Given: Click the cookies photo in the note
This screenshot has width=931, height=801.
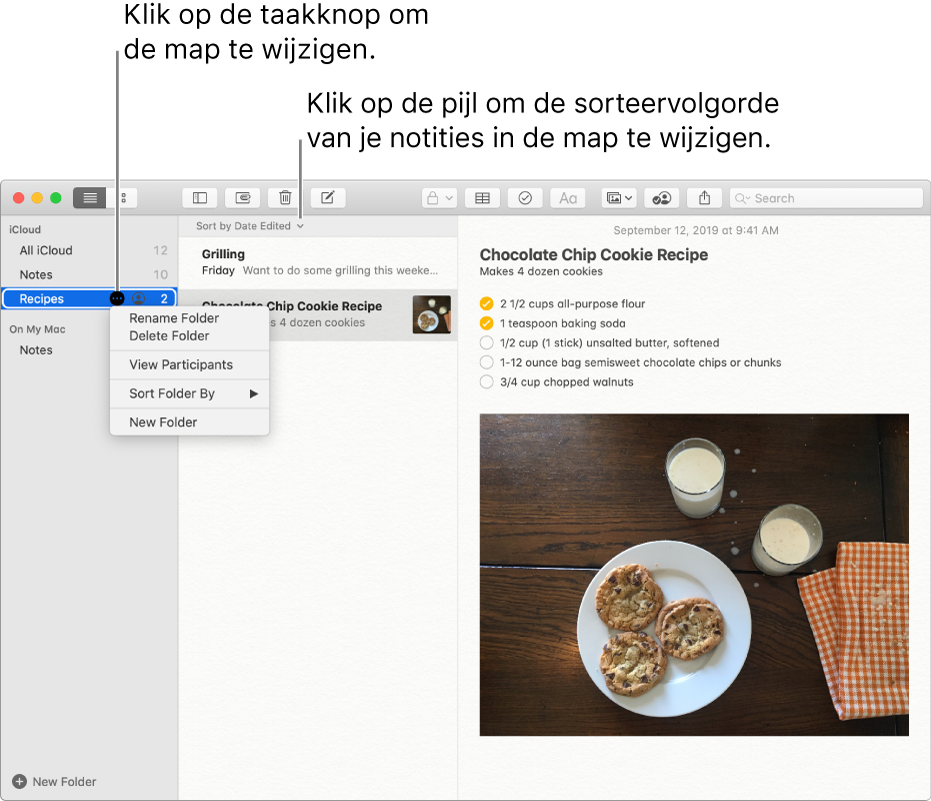Looking at the screenshot, I should (694, 575).
